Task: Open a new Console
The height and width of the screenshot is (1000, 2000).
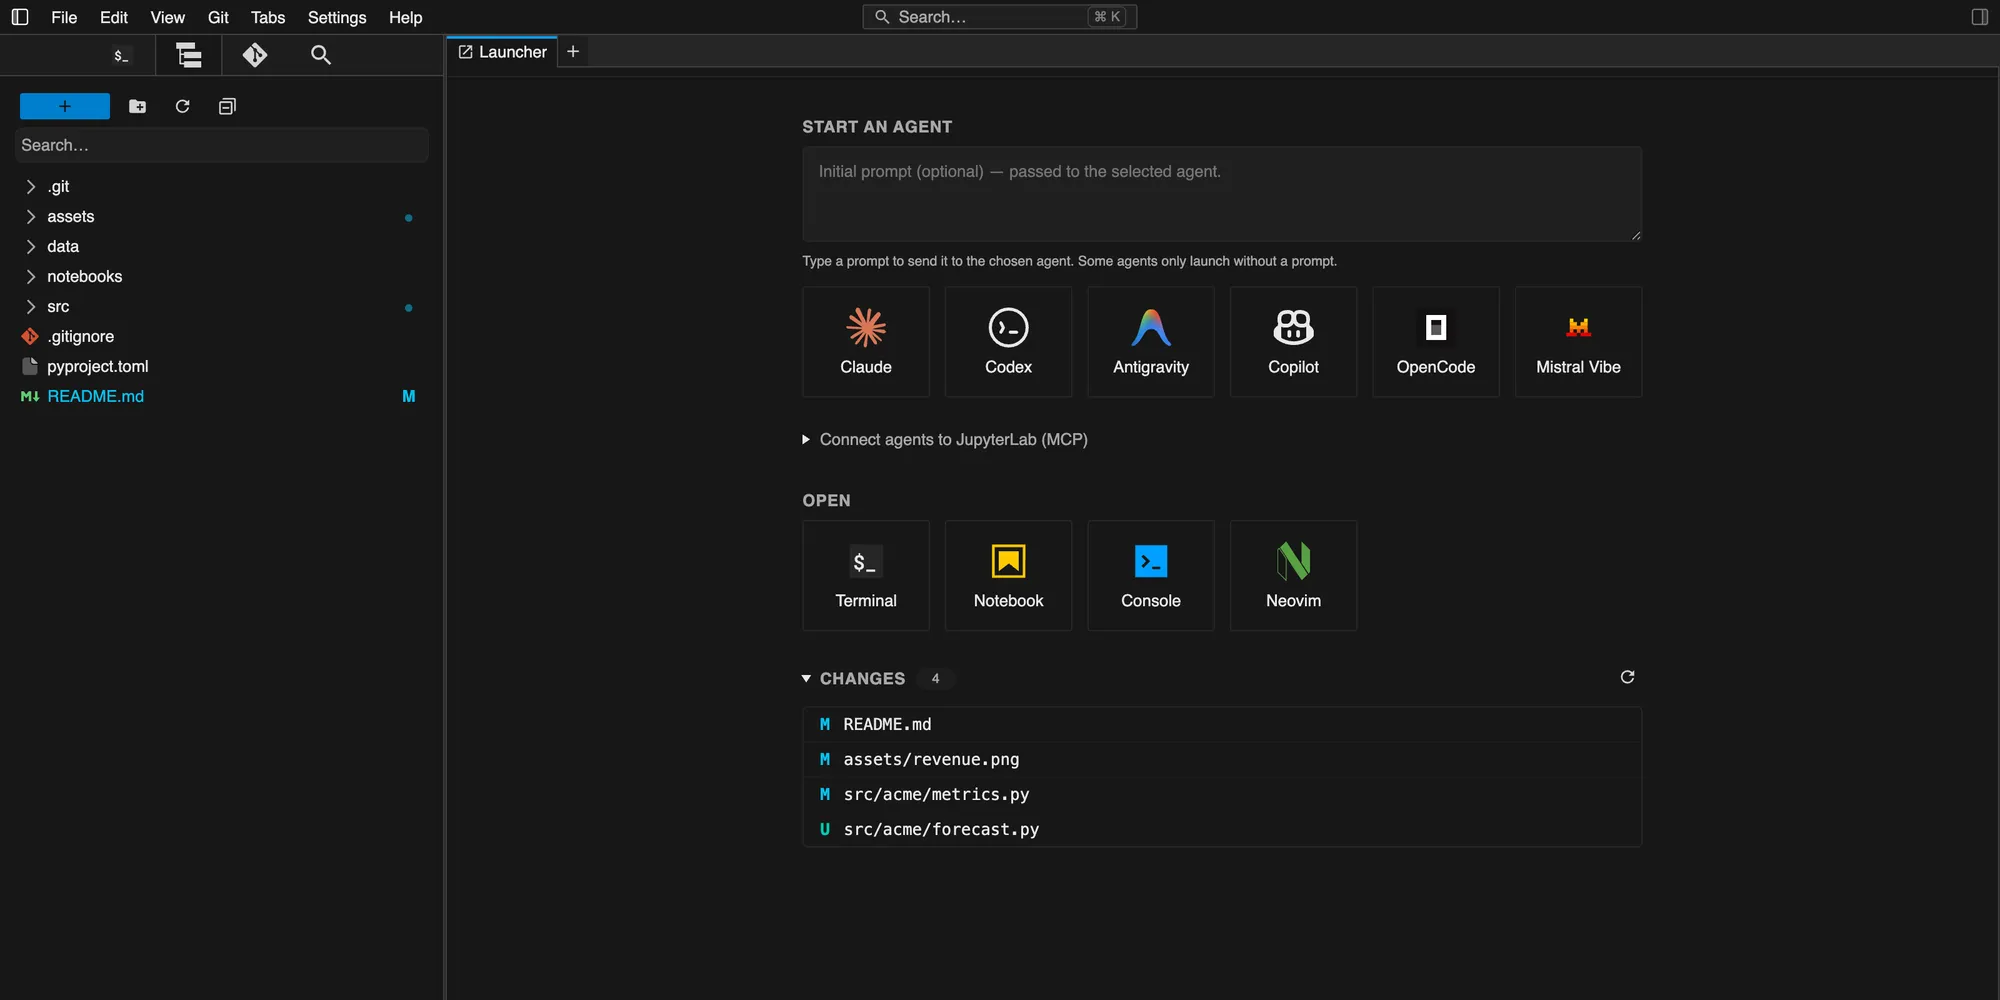Action: tap(1151, 576)
